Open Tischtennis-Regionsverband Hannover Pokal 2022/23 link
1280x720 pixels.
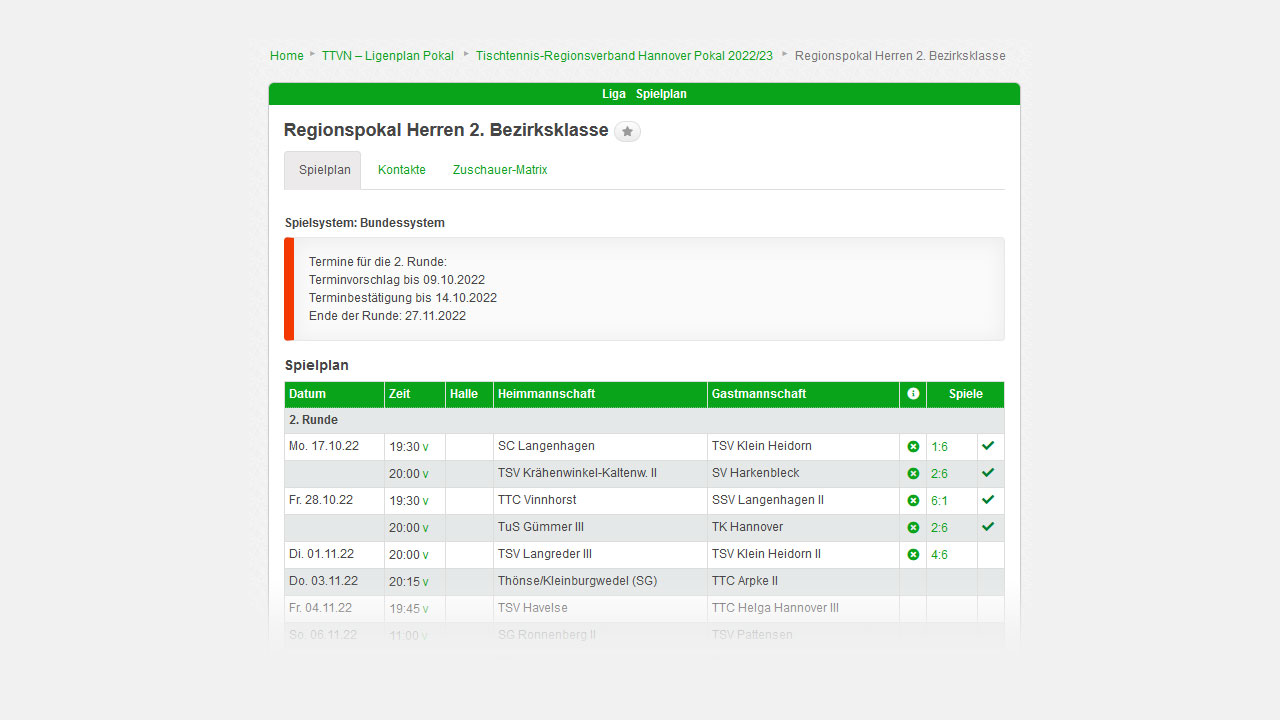(624, 56)
